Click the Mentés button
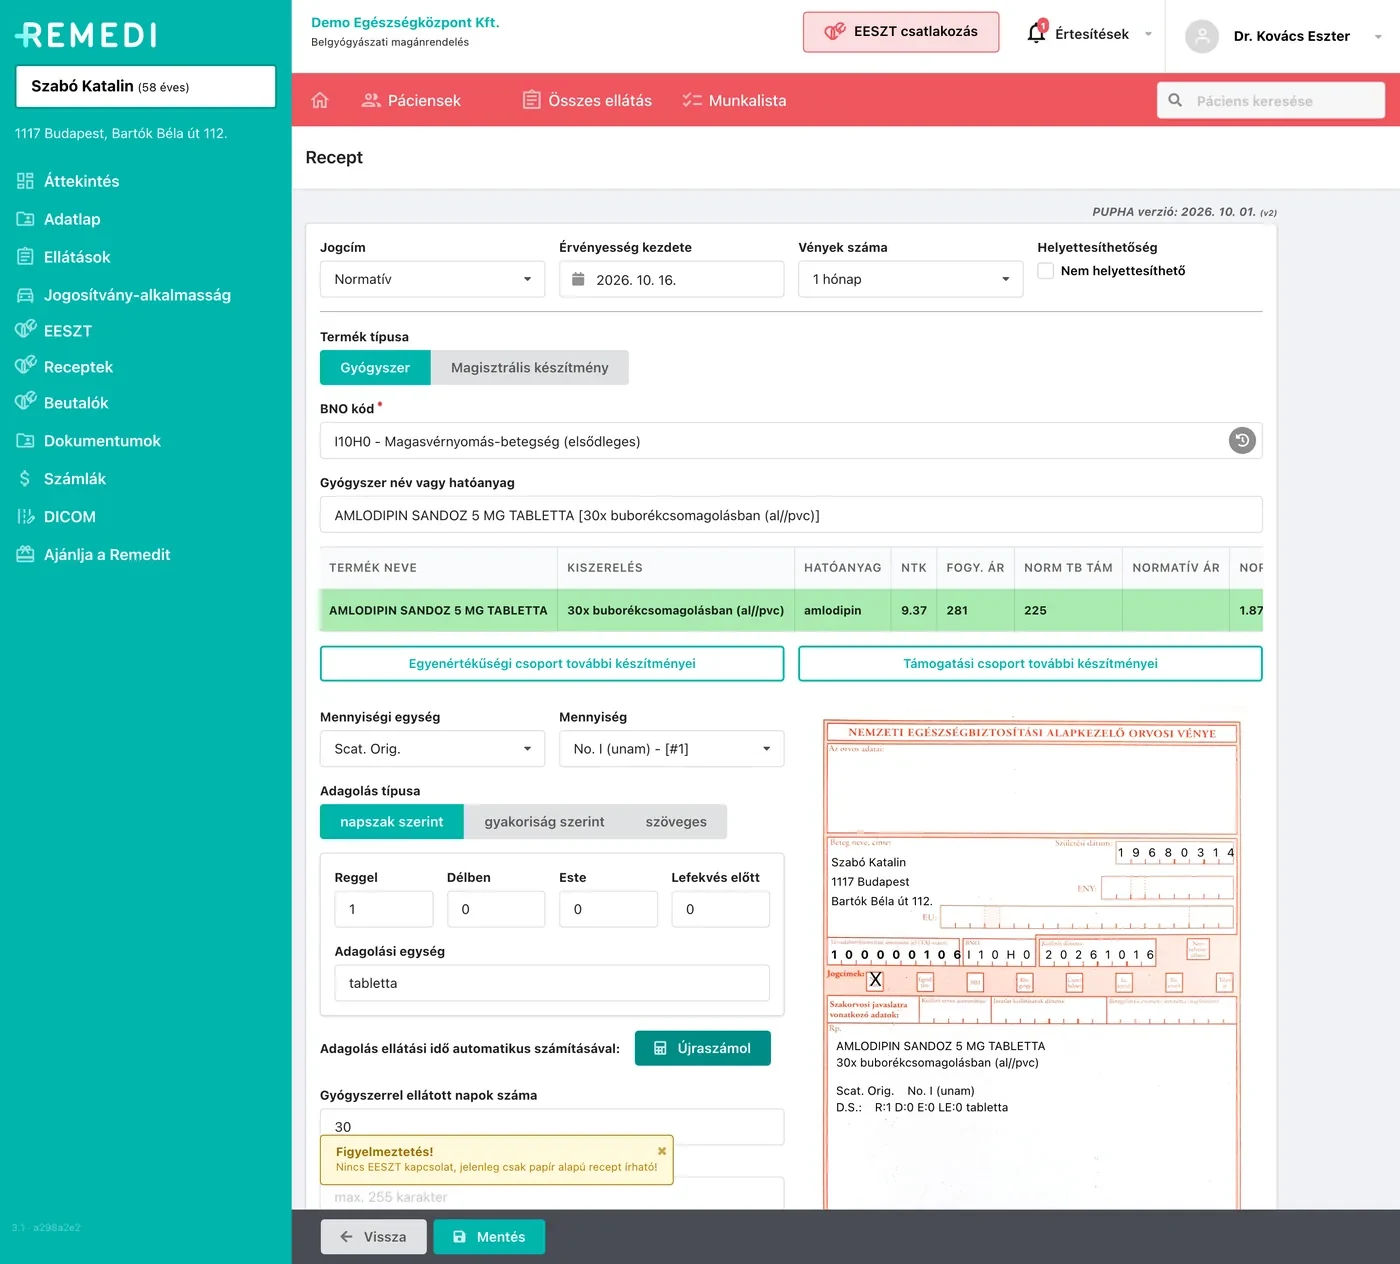Screen dimensions: 1400x1264 [489, 1237]
